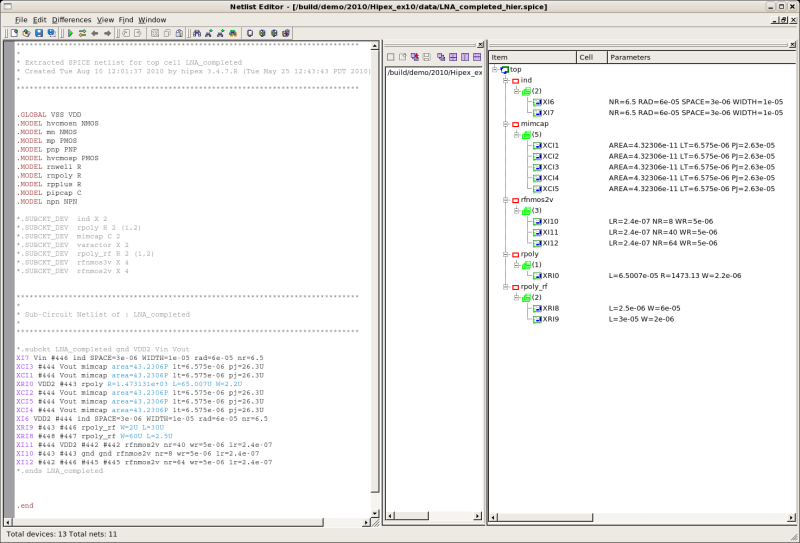This screenshot has height=543, width=800.
Task: Collapse the rfnmos2v device group
Action: pos(506,200)
